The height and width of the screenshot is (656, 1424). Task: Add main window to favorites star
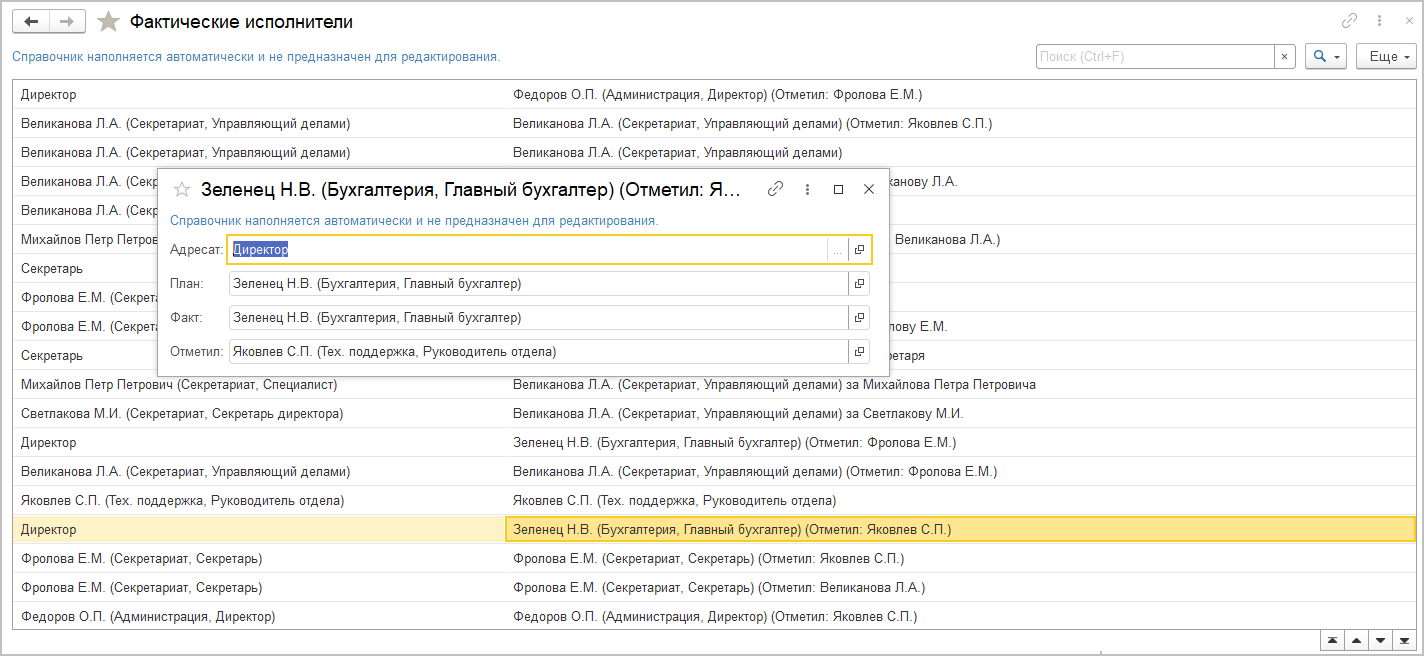108,22
